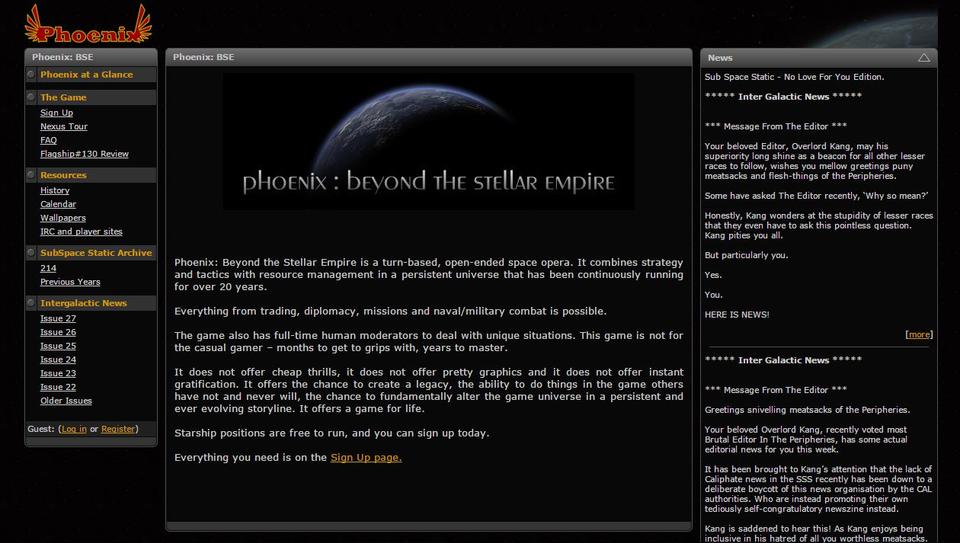The width and height of the screenshot is (960, 543).
Task: Click the bullet icon next to SubSpace Static Archive
Action: 32,253
